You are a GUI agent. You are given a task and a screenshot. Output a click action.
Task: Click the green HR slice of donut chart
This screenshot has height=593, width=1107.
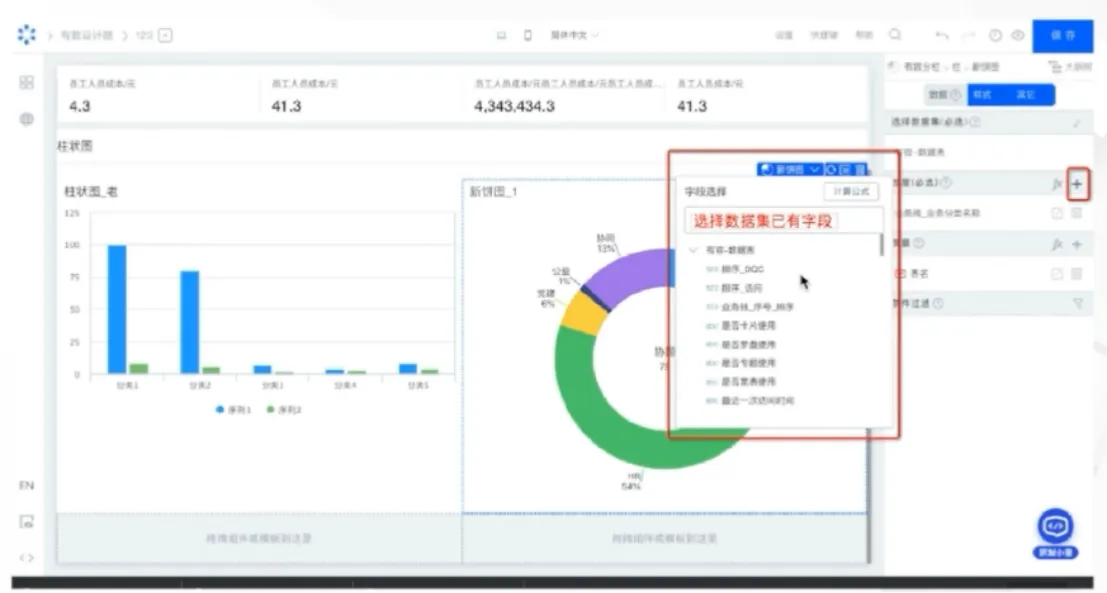607,424
